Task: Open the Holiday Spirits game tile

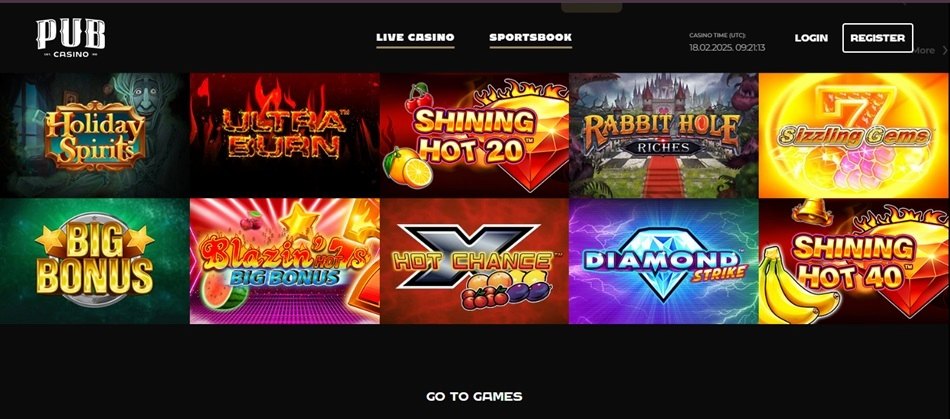Action: pyautogui.click(x=95, y=135)
